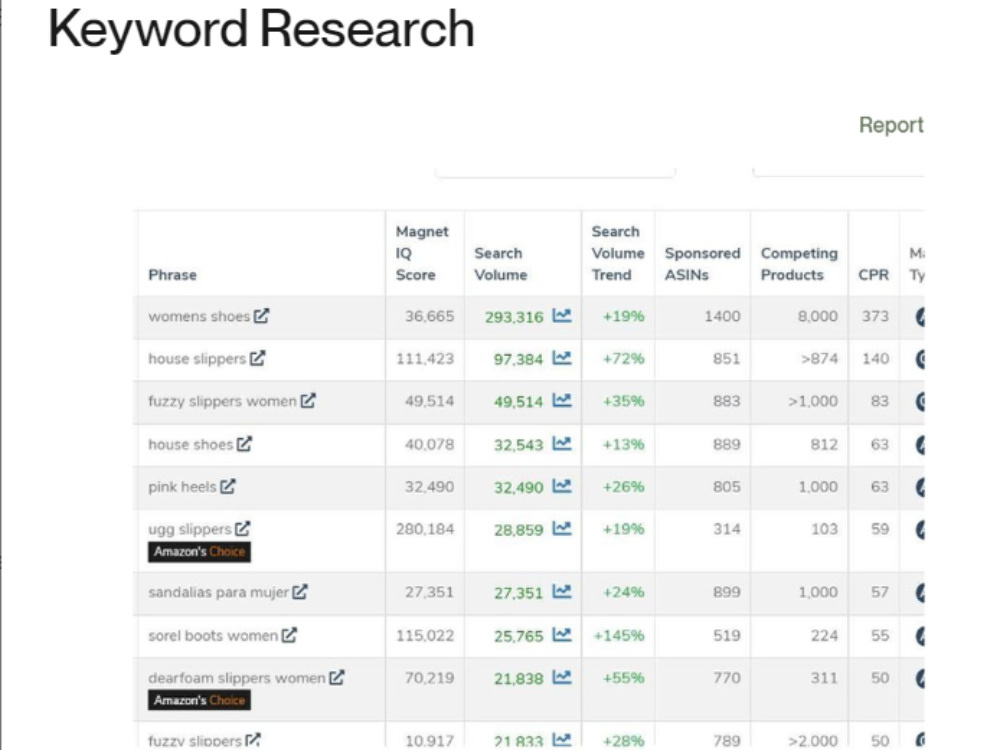Click match type icon in house slippers row

pyautogui.click(x=920, y=359)
